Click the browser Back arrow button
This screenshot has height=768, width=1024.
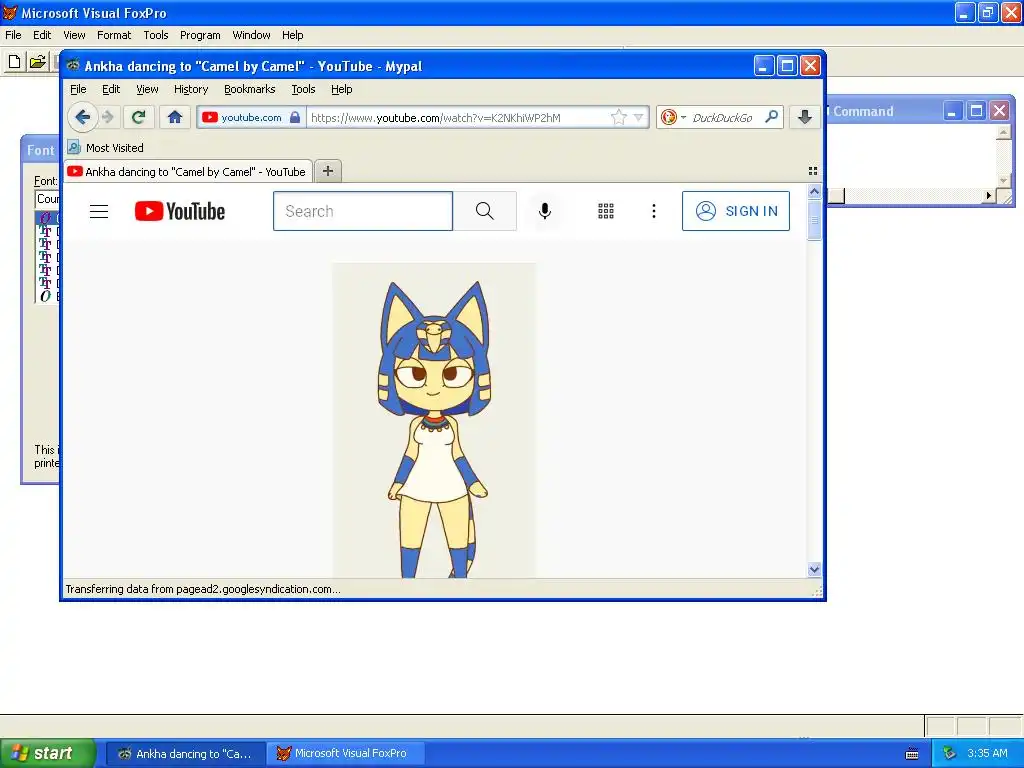(82, 118)
